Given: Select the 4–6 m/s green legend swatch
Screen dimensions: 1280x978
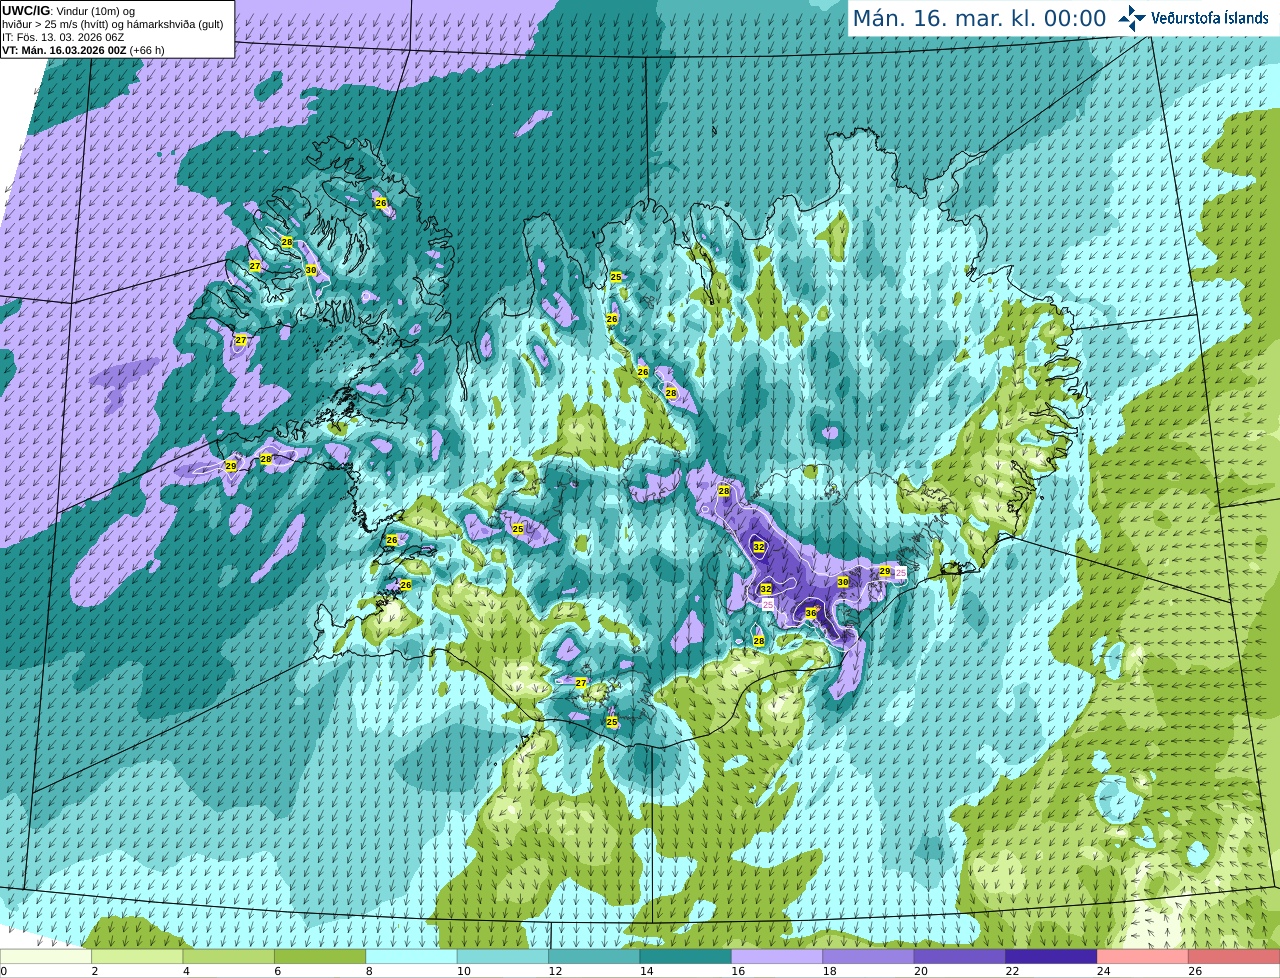Looking at the screenshot, I should tap(228, 957).
